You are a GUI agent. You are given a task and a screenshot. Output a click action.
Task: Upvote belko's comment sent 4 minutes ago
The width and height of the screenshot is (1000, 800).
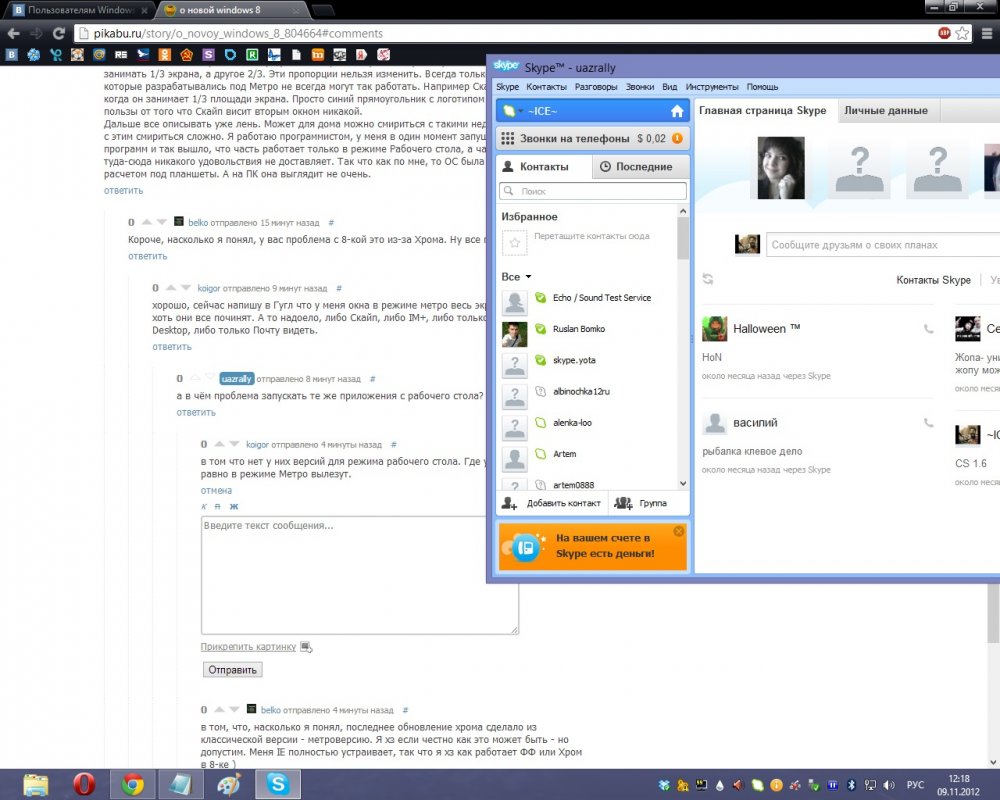[x=219, y=709]
